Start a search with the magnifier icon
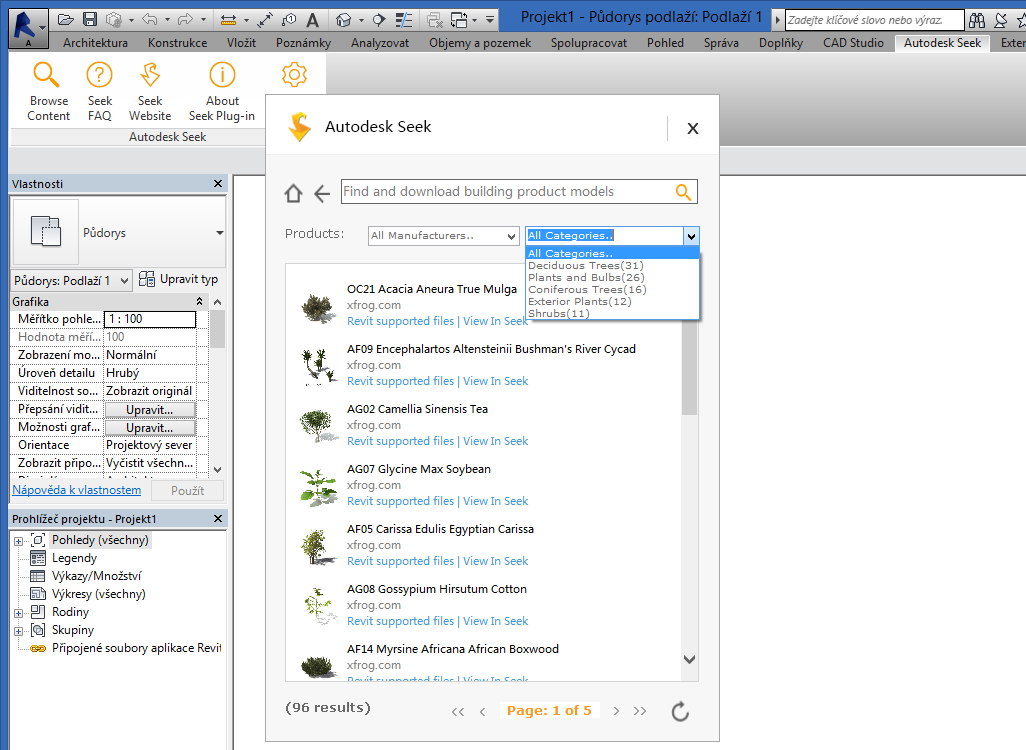1026x750 pixels. (x=683, y=191)
